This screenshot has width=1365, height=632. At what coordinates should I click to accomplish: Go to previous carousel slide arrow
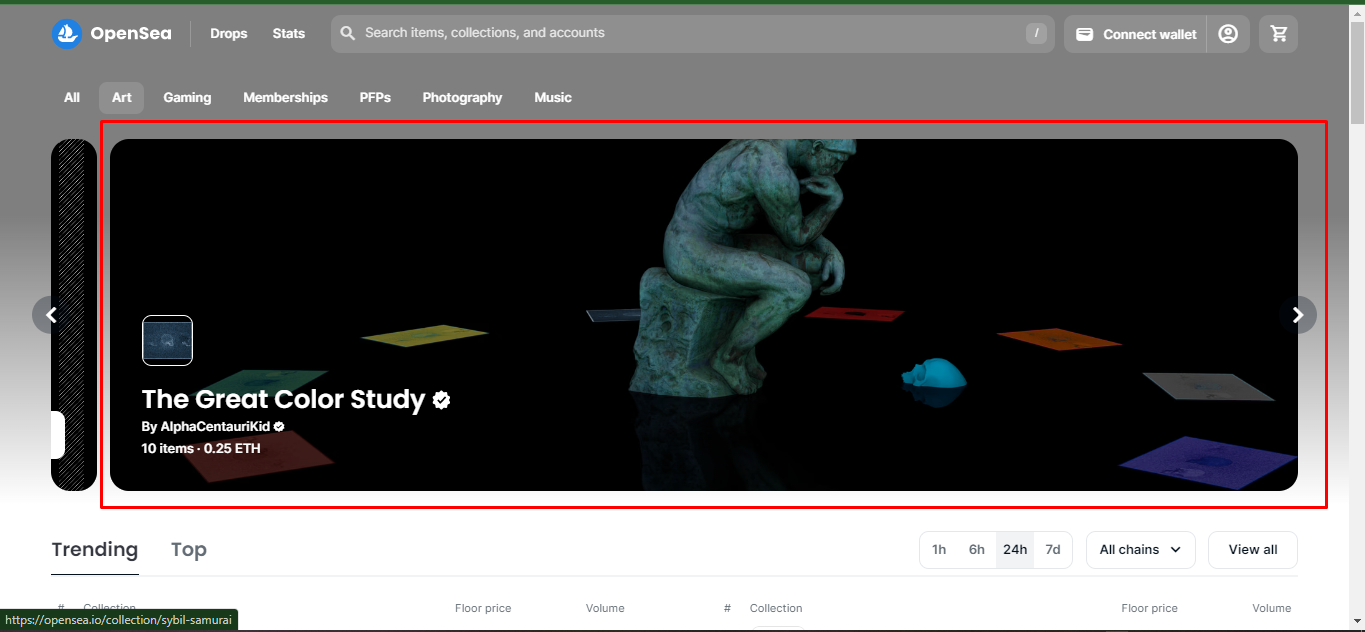coord(51,315)
